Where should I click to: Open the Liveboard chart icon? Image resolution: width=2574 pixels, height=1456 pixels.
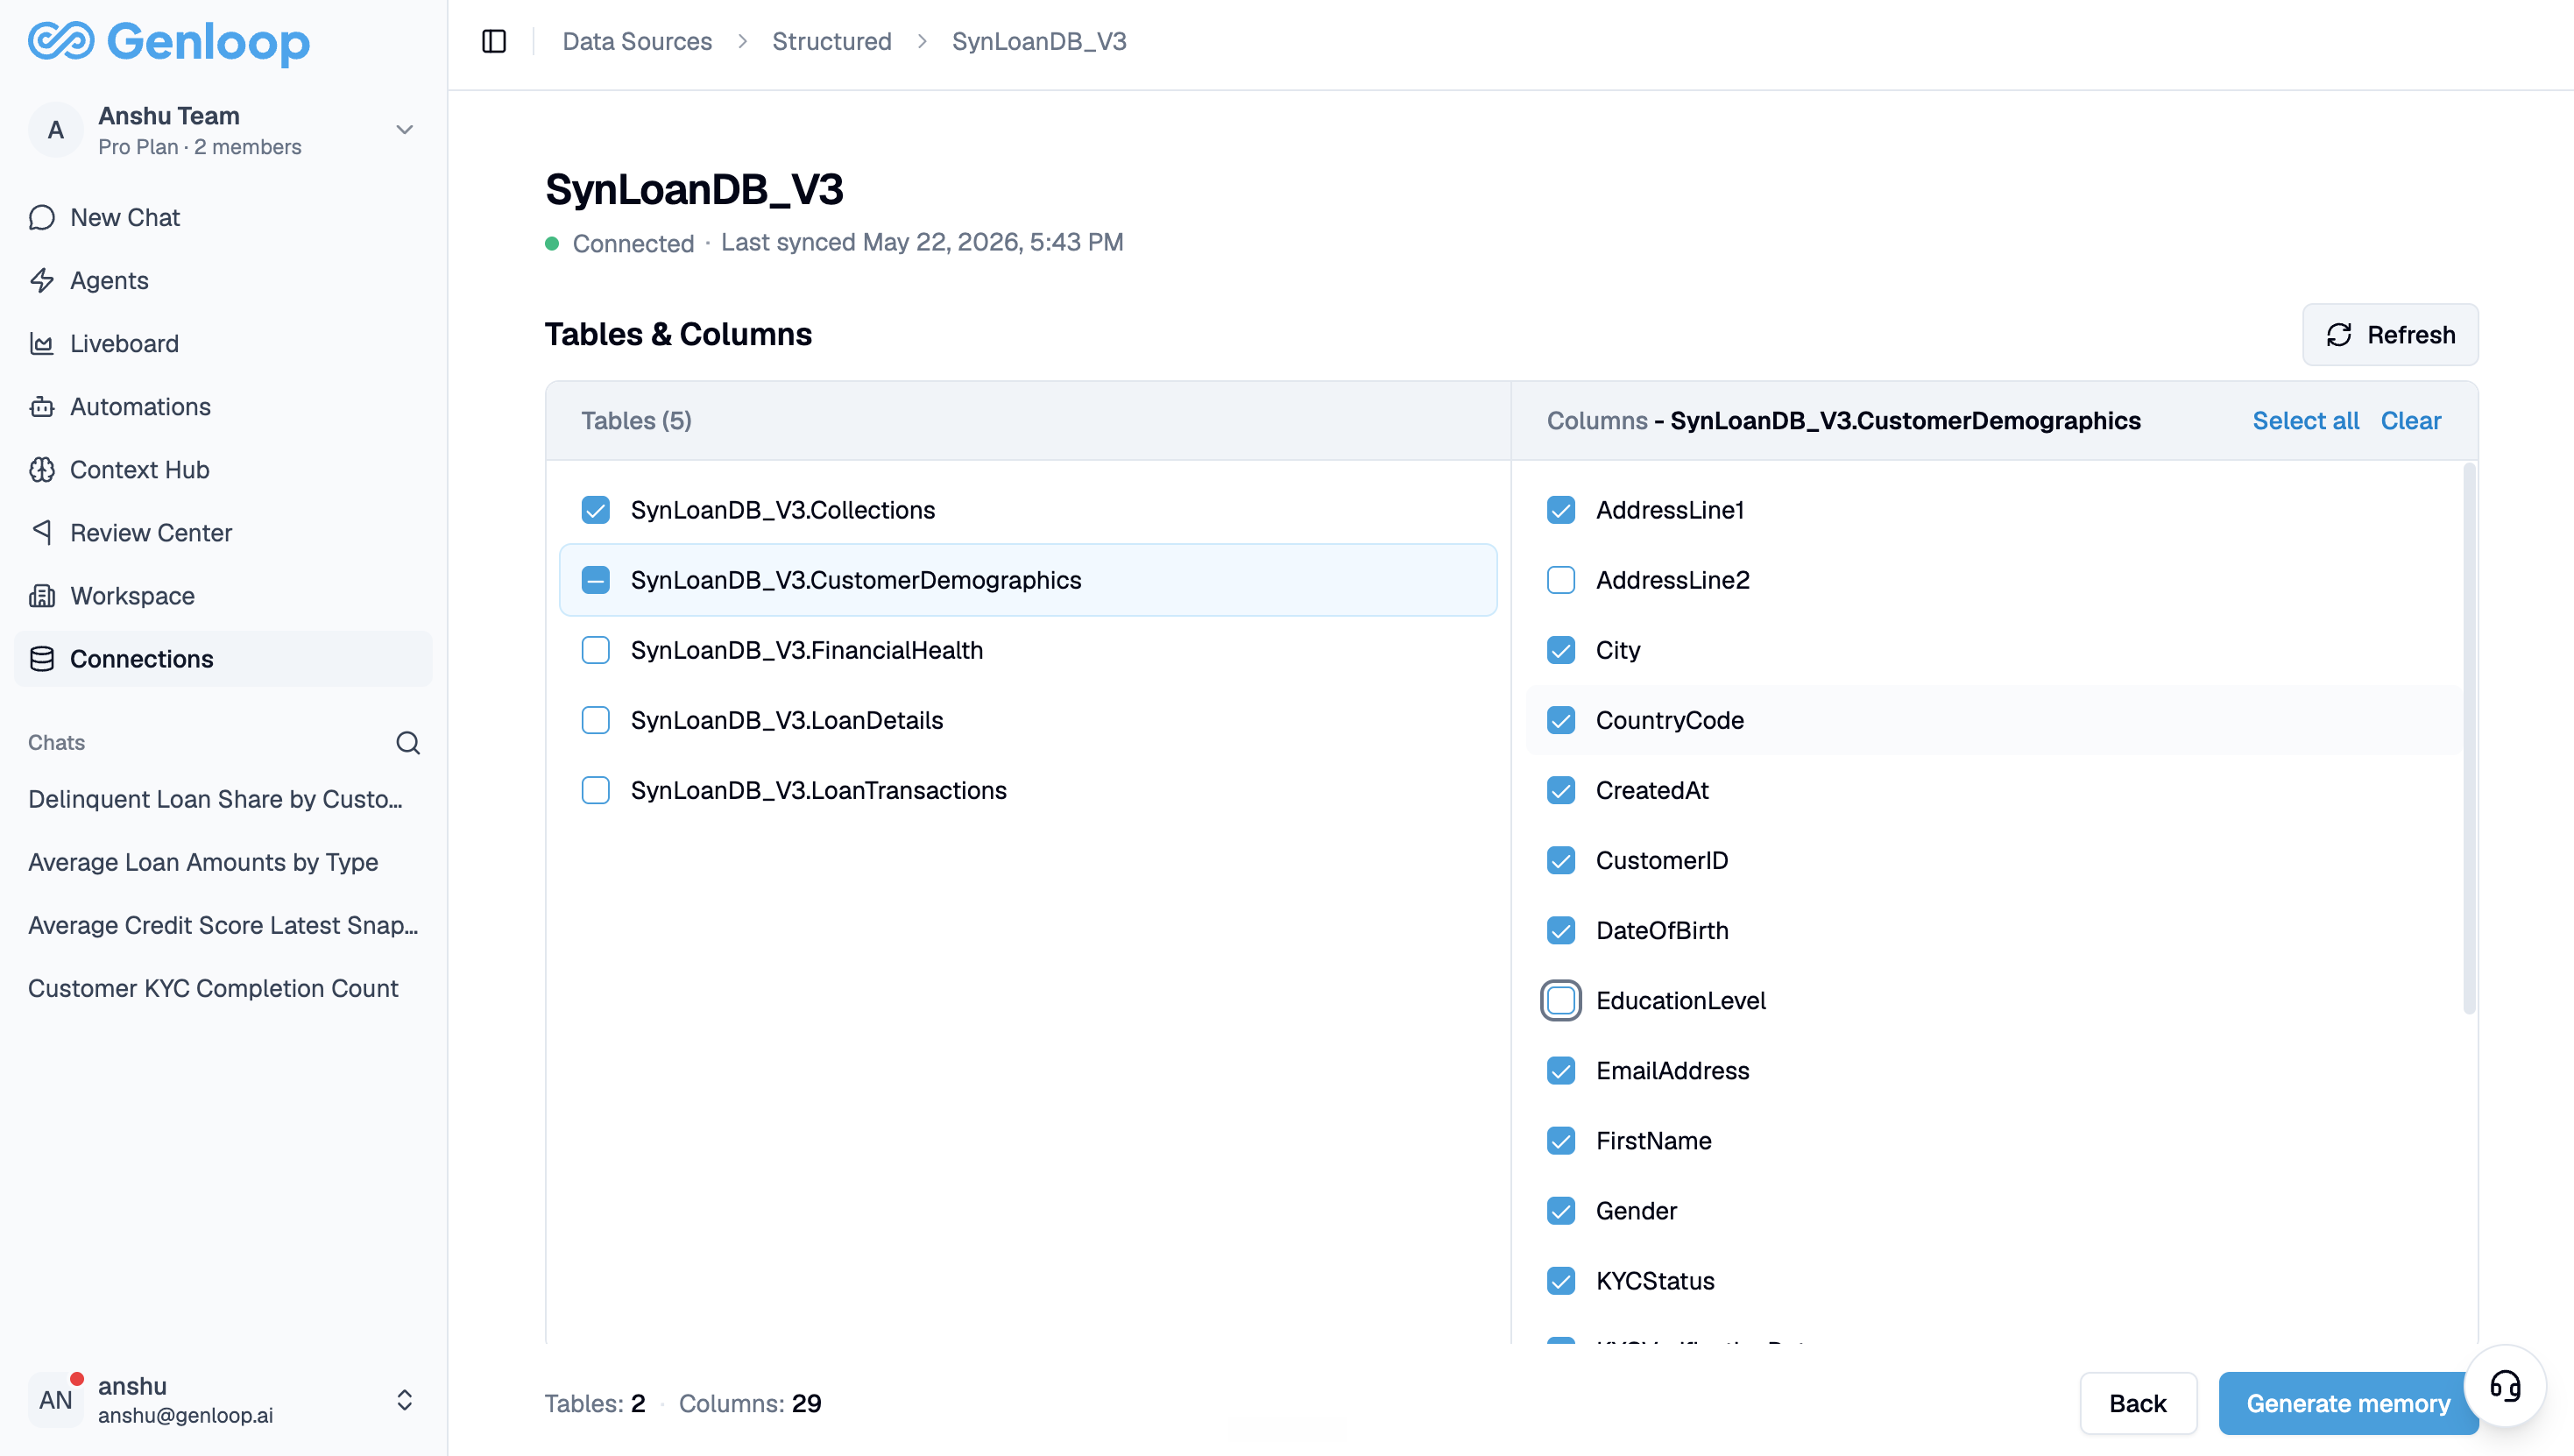(42, 343)
